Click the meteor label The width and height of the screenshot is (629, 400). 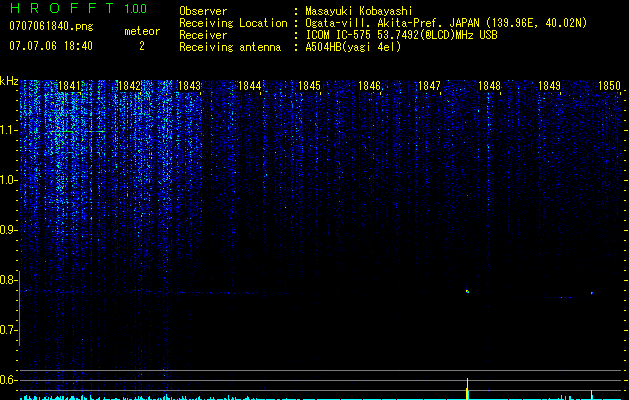[142, 31]
